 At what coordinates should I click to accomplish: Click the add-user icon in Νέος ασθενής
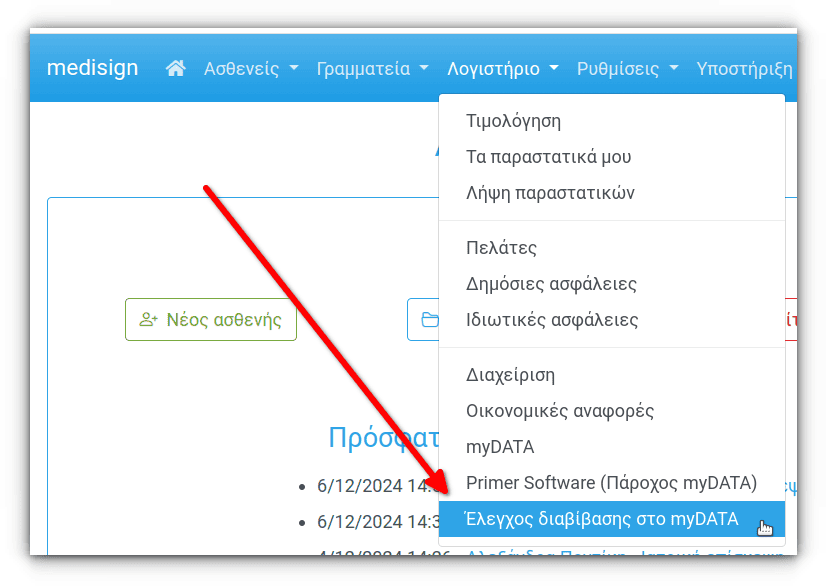pyautogui.click(x=148, y=319)
